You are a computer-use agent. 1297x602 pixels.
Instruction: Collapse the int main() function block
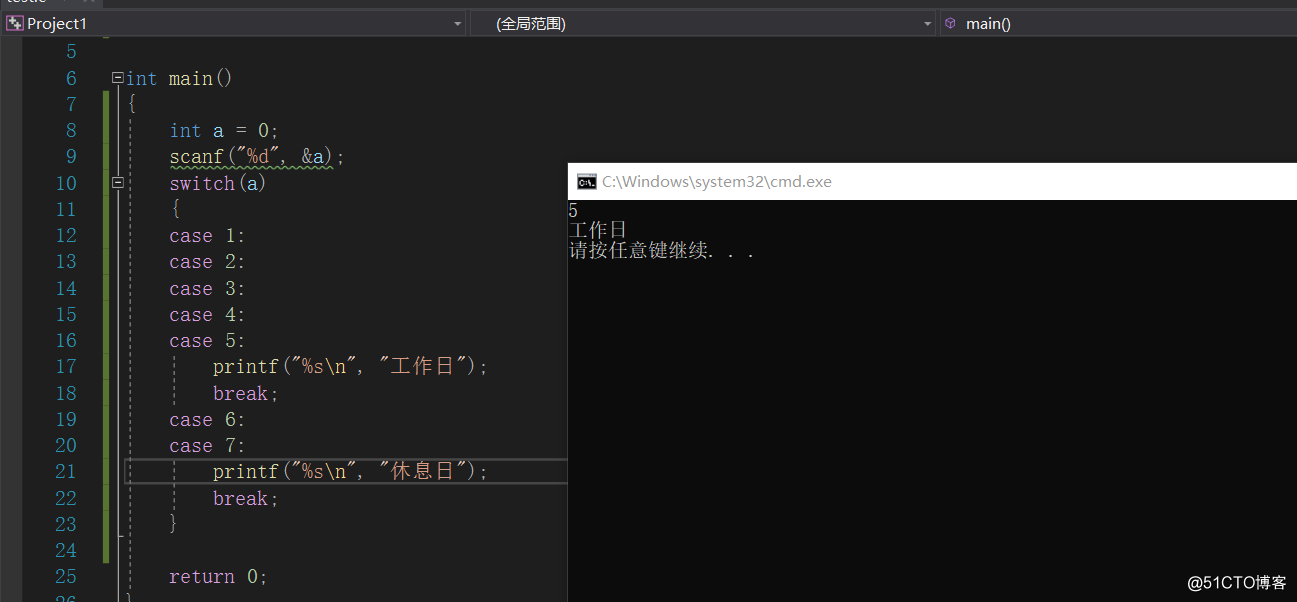pos(118,78)
